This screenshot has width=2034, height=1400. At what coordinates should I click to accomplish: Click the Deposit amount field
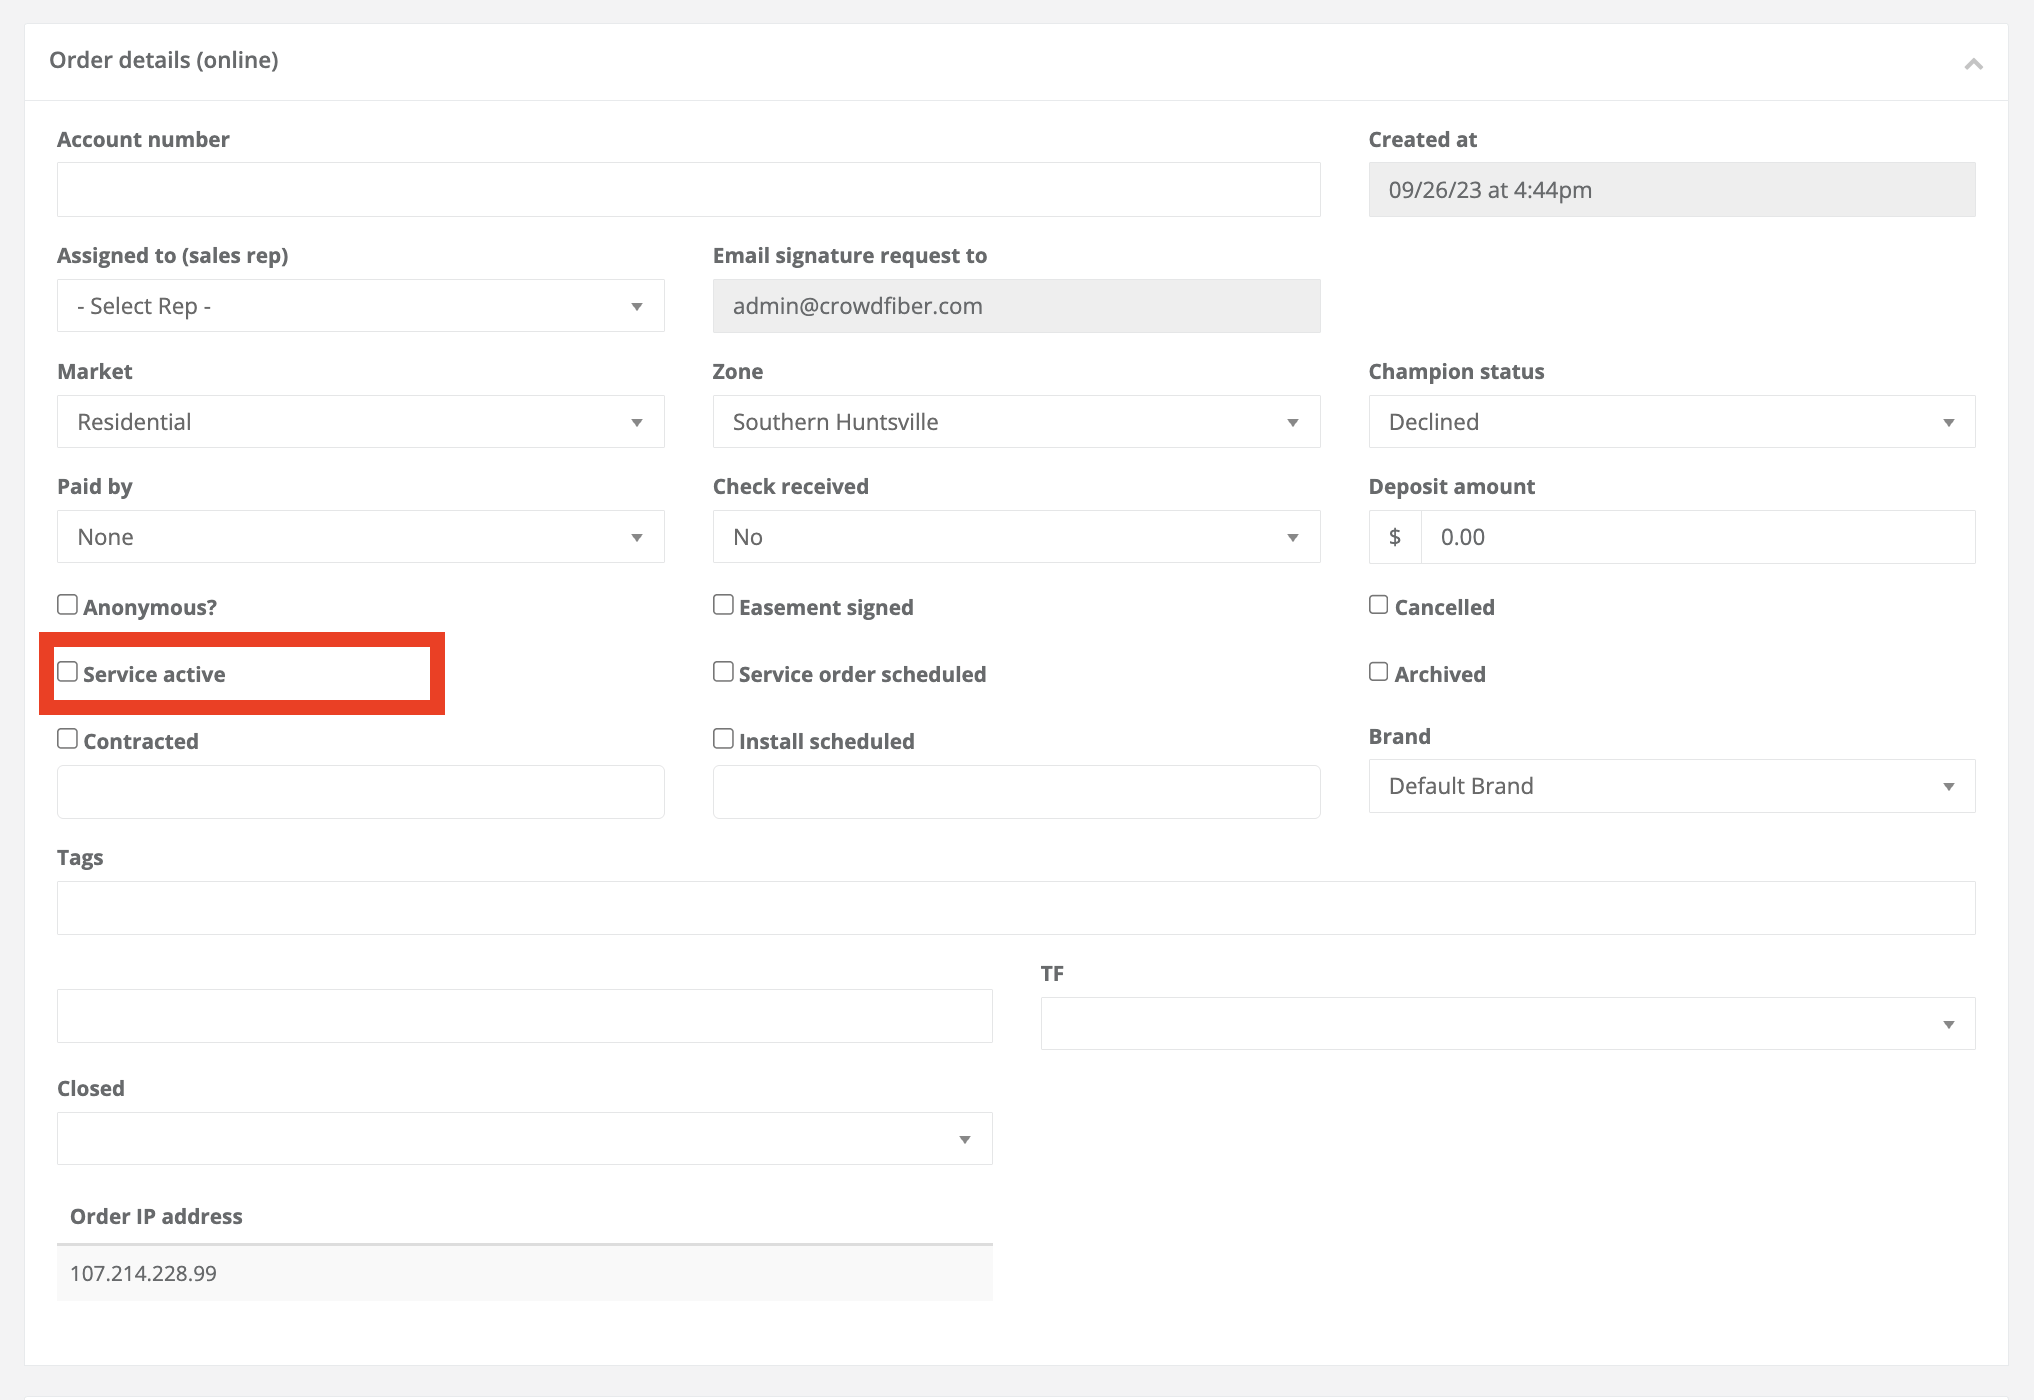1697,537
